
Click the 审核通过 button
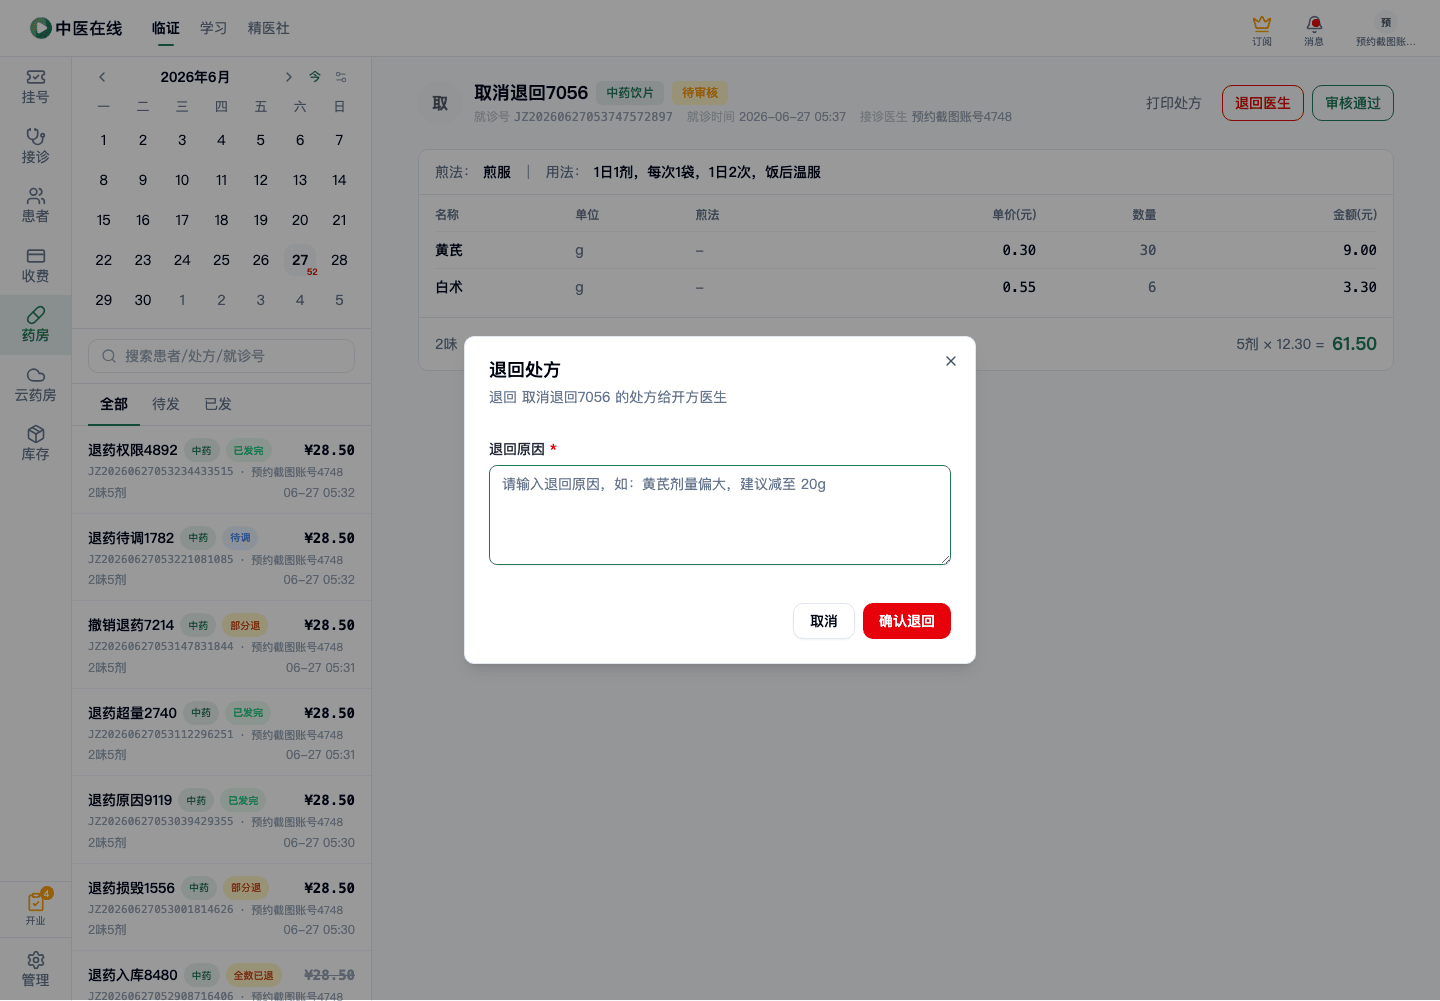click(1353, 103)
